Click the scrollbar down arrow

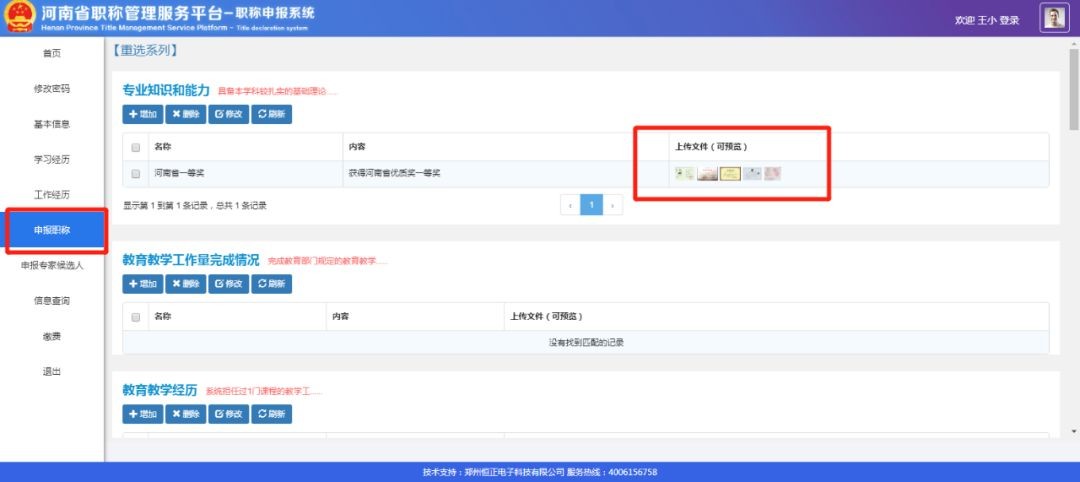1074,431
